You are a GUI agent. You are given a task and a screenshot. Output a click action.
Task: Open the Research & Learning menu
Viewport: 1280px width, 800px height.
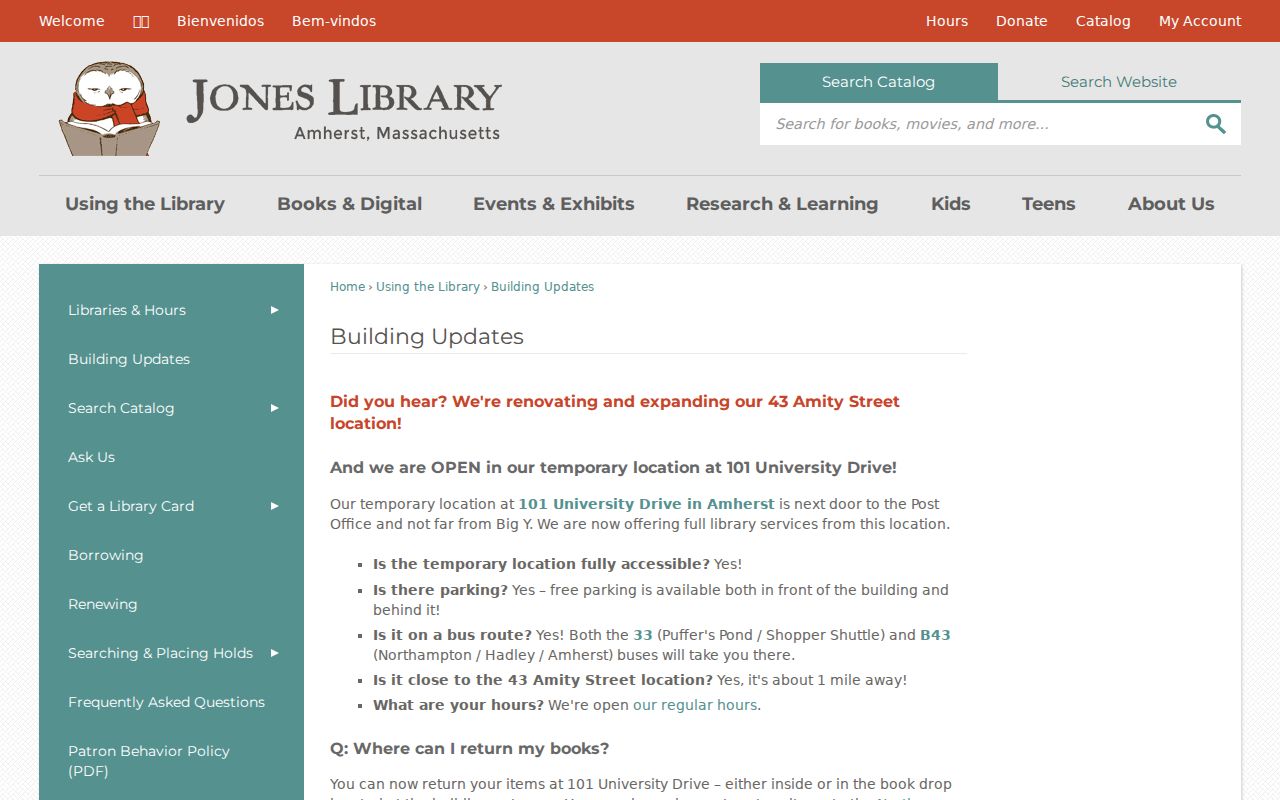tap(782, 204)
